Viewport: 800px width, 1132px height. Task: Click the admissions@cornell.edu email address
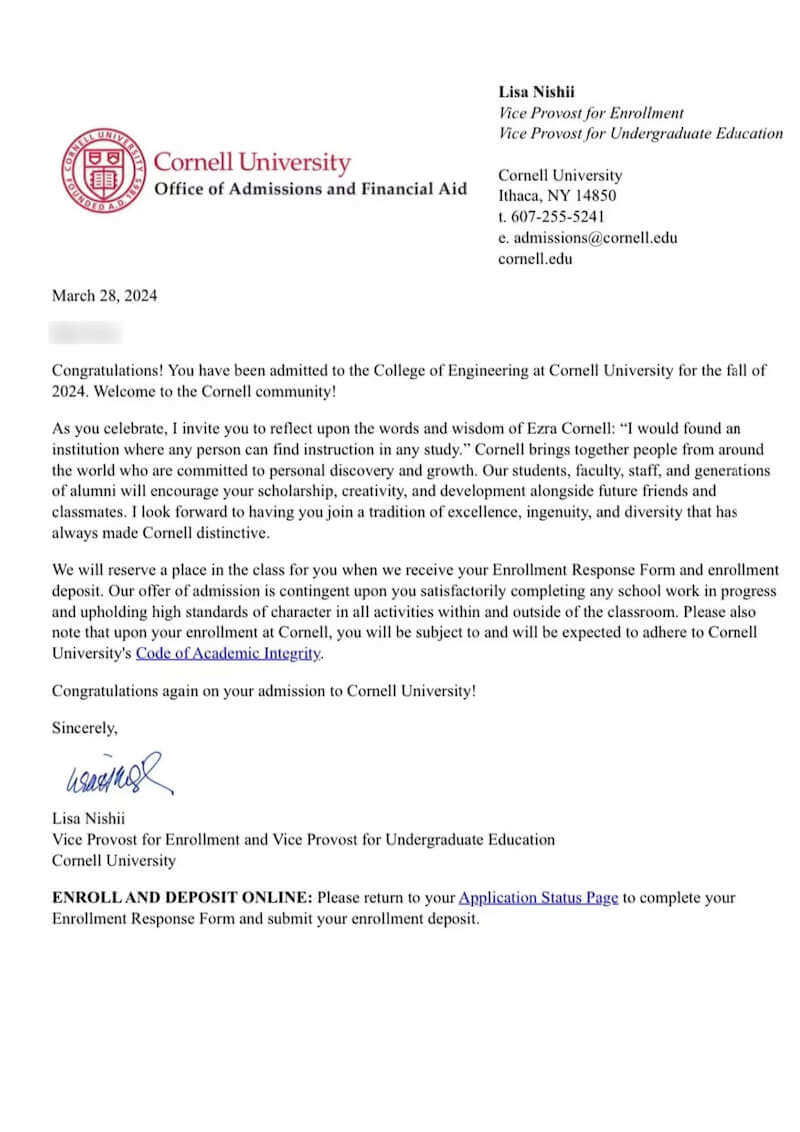pyautogui.click(x=595, y=238)
